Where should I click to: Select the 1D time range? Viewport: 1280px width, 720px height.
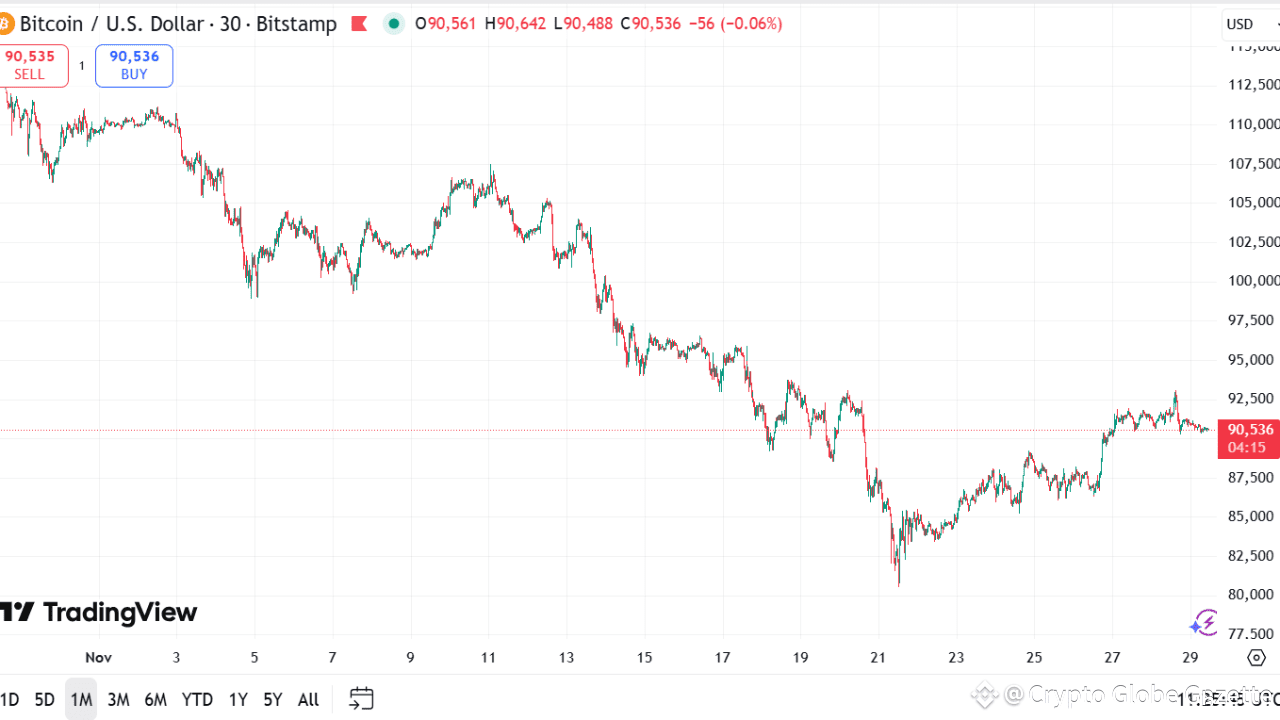pyautogui.click(x=9, y=700)
